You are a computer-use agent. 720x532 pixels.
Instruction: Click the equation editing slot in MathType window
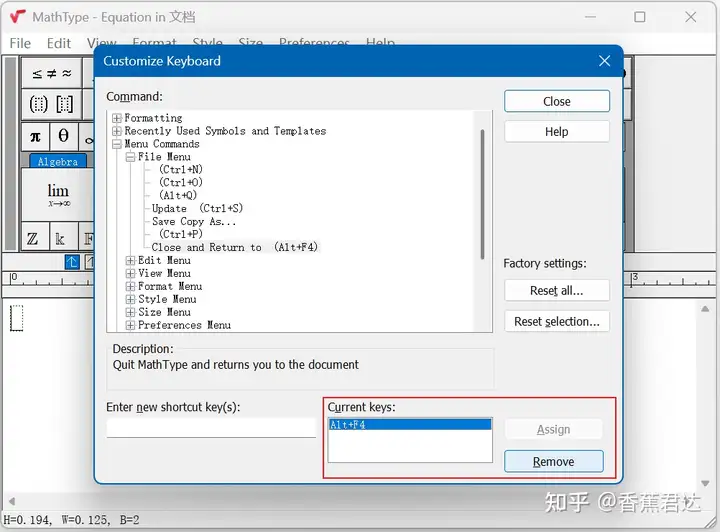17,318
